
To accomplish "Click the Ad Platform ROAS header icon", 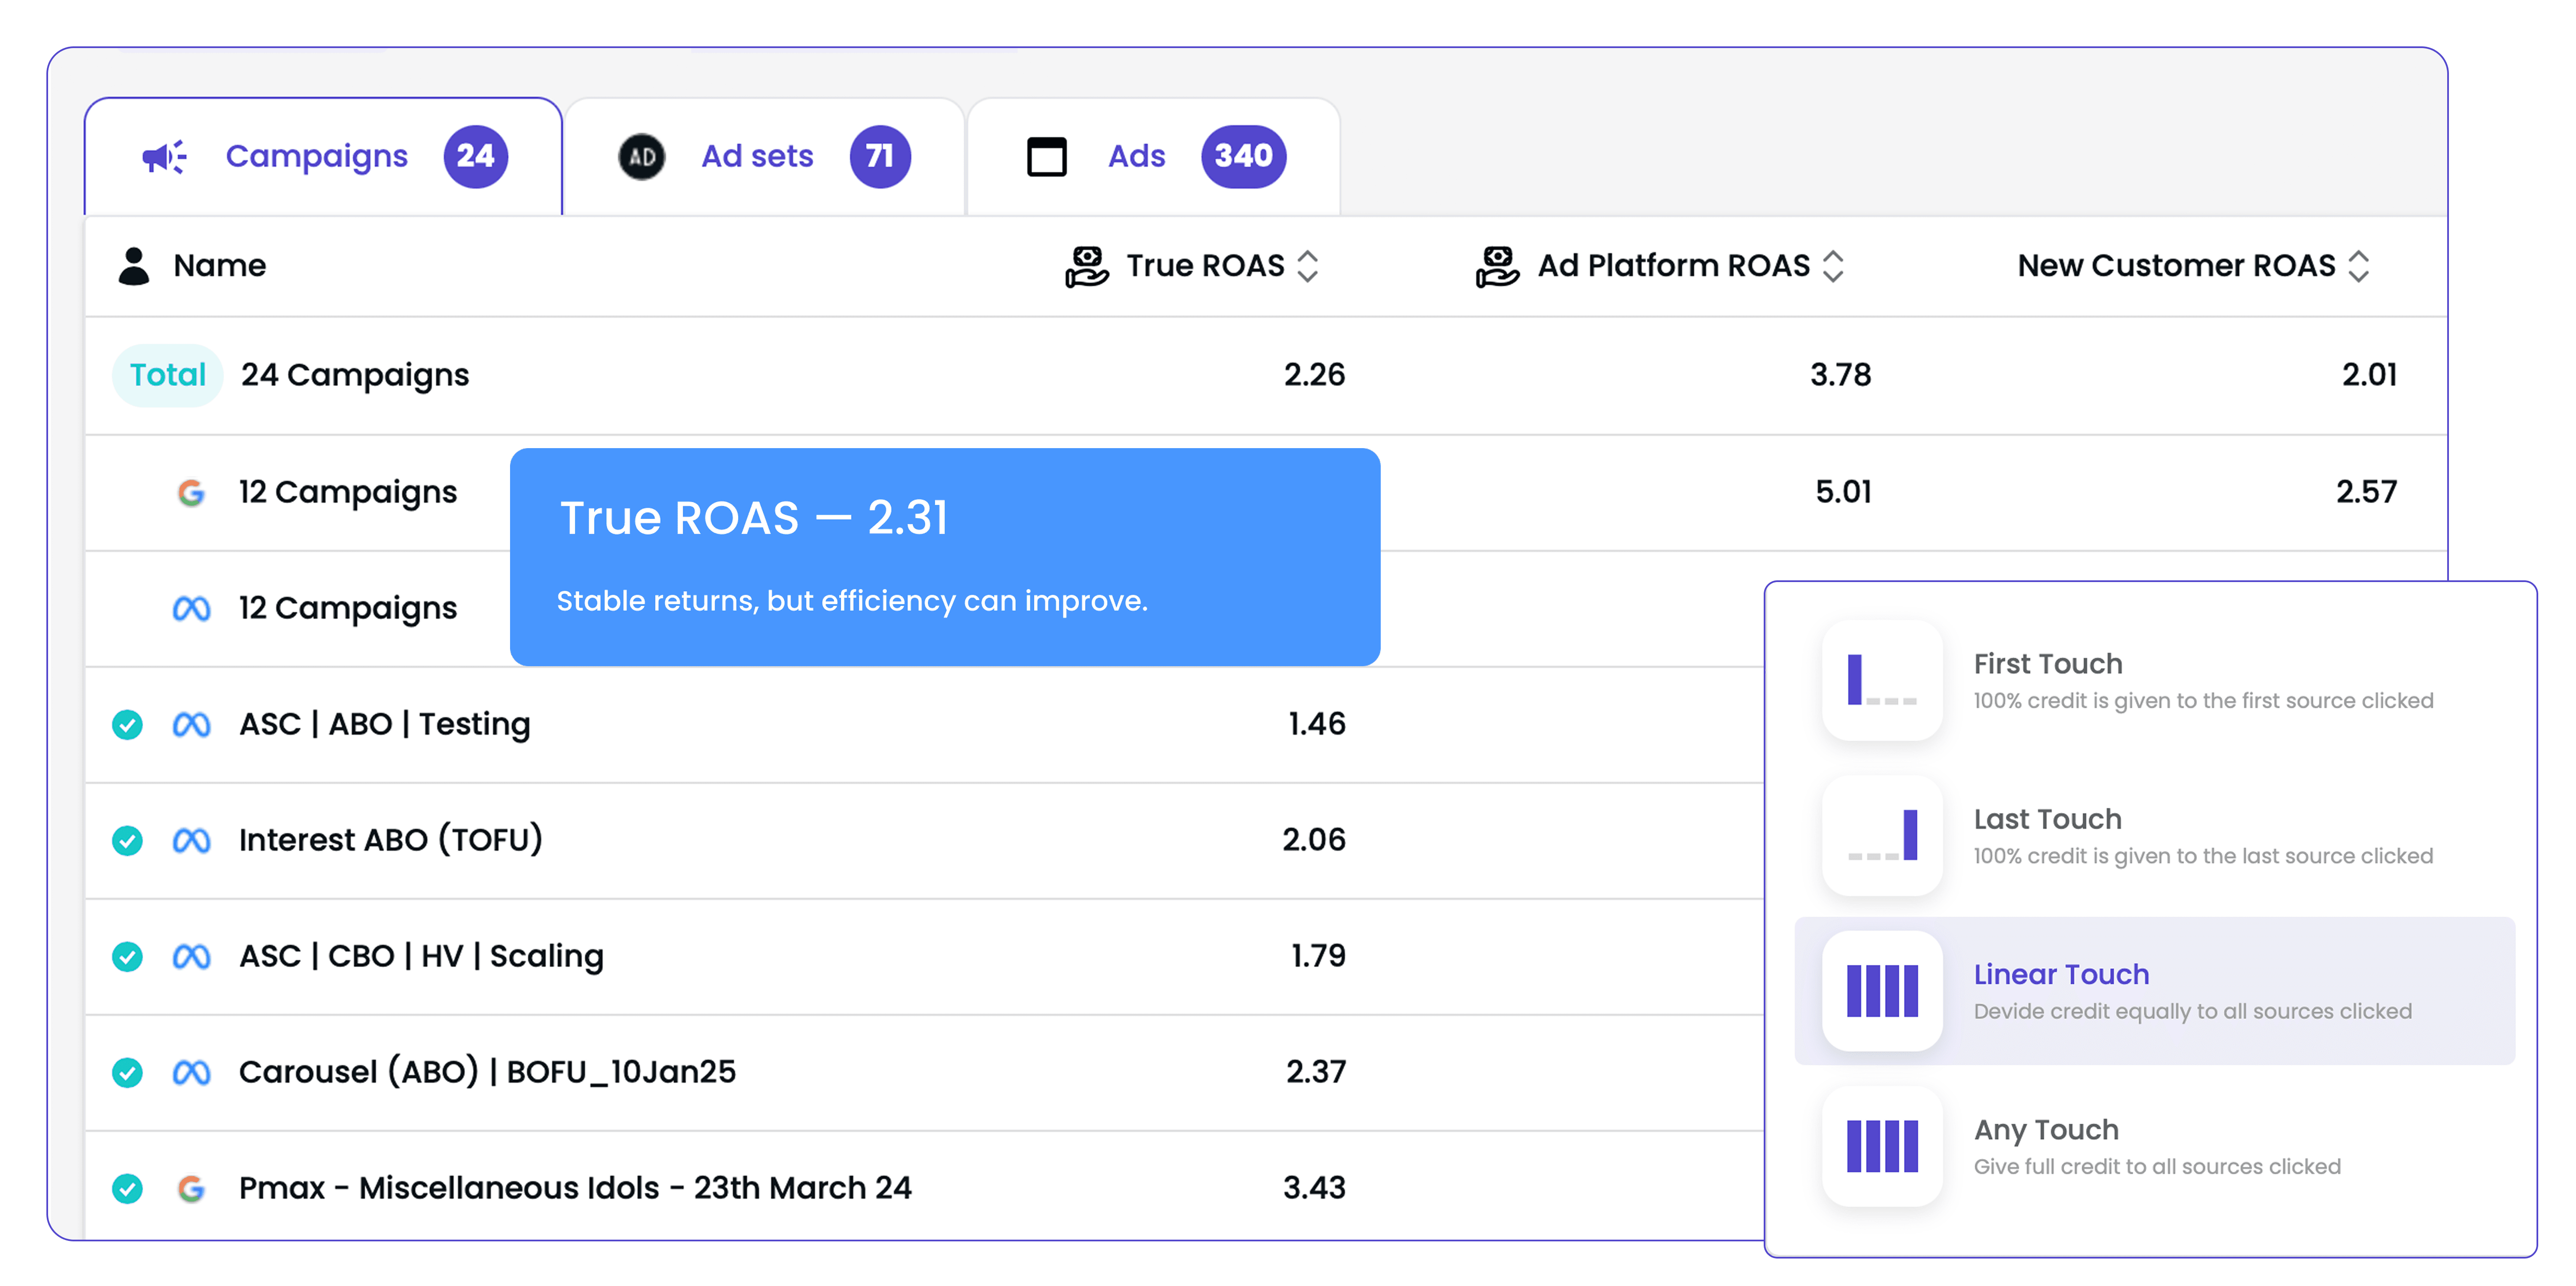I will coord(1498,266).
